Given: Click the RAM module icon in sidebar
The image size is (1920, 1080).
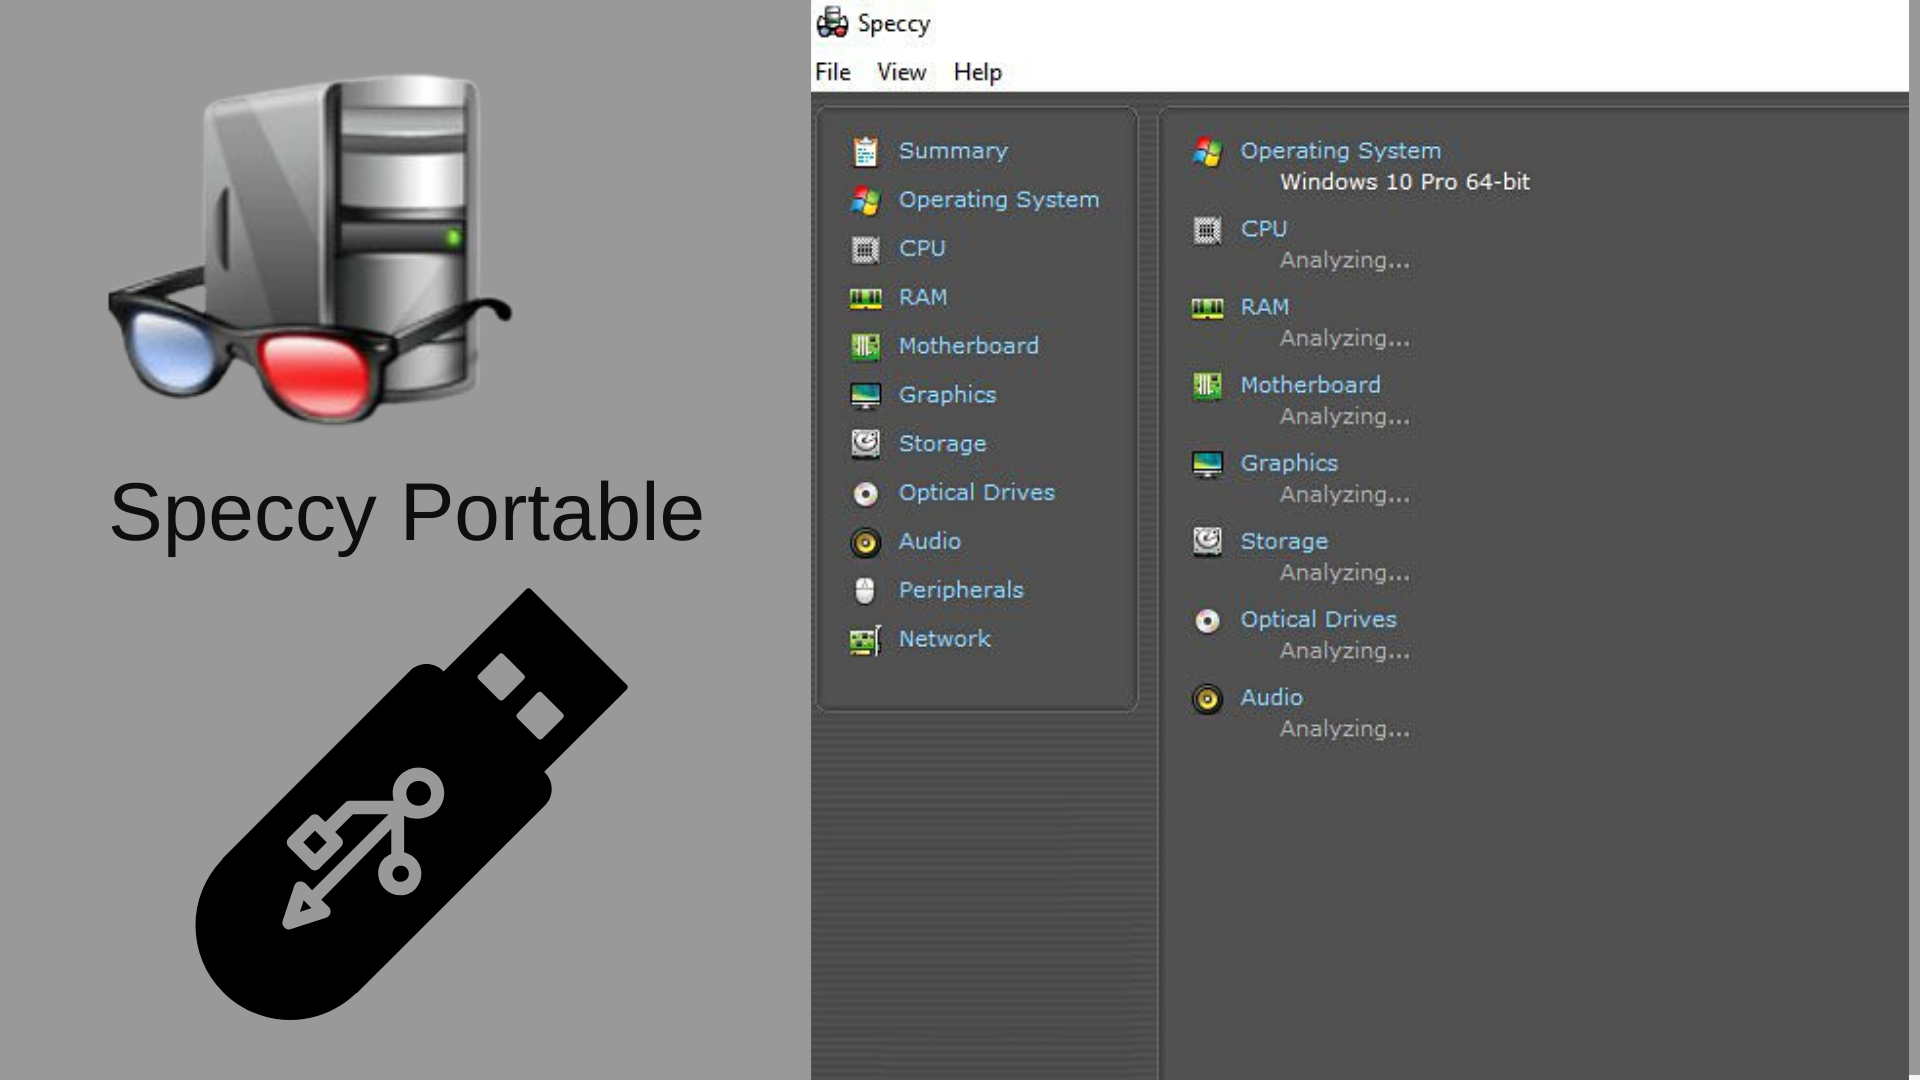Looking at the screenshot, I should pyautogui.click(x=865, y=298).
